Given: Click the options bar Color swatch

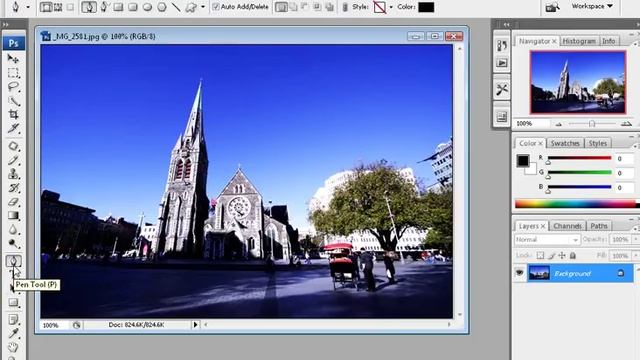Looking at the screenshot, I should click(426, 7).
